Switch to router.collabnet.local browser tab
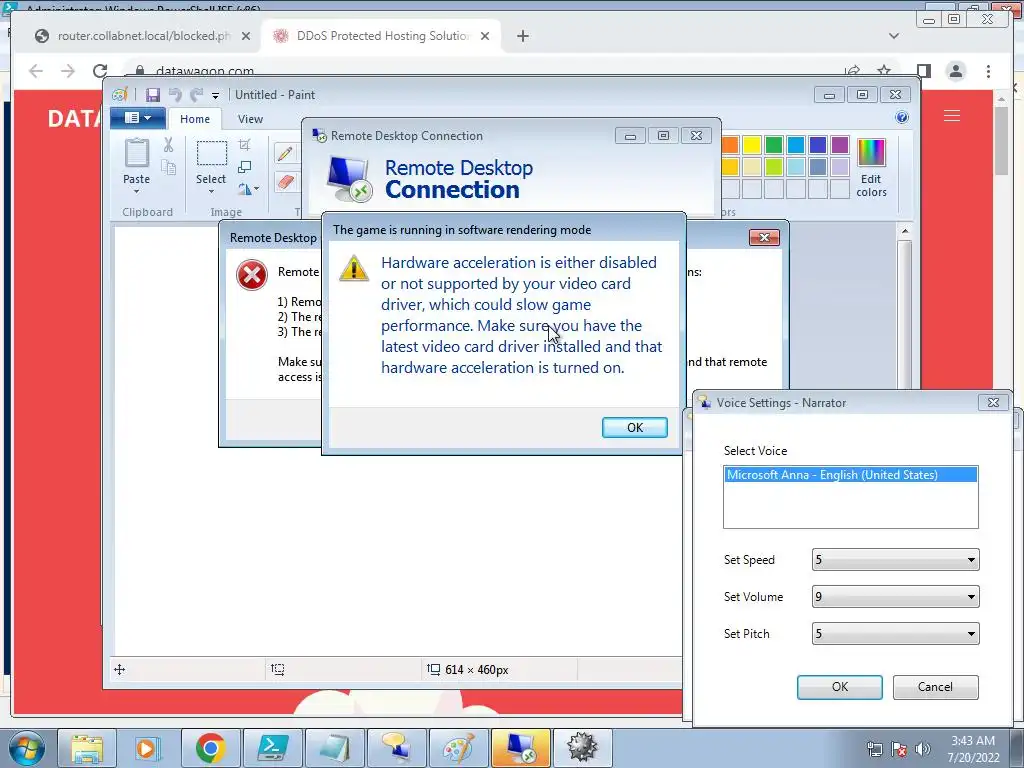 click(140, 36)
